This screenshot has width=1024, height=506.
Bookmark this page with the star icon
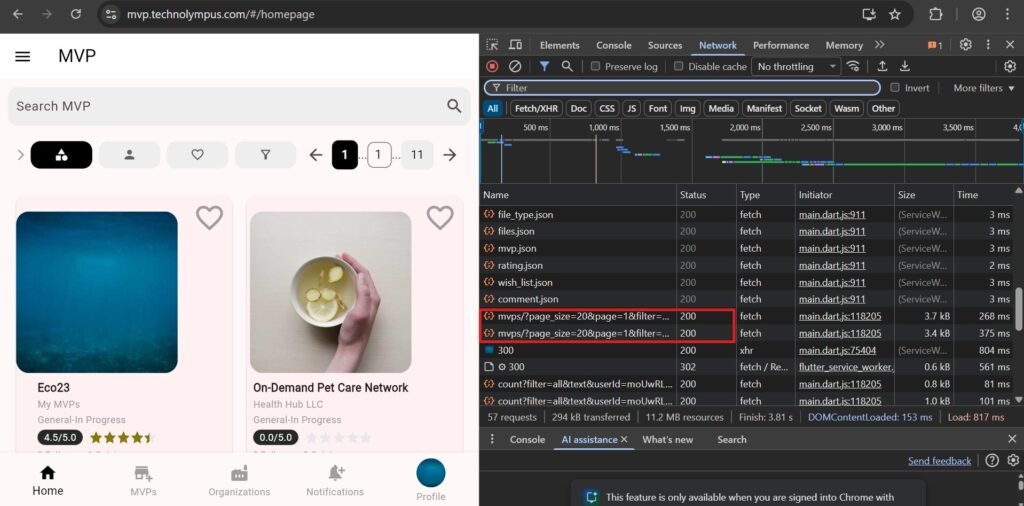coord(895,14)
